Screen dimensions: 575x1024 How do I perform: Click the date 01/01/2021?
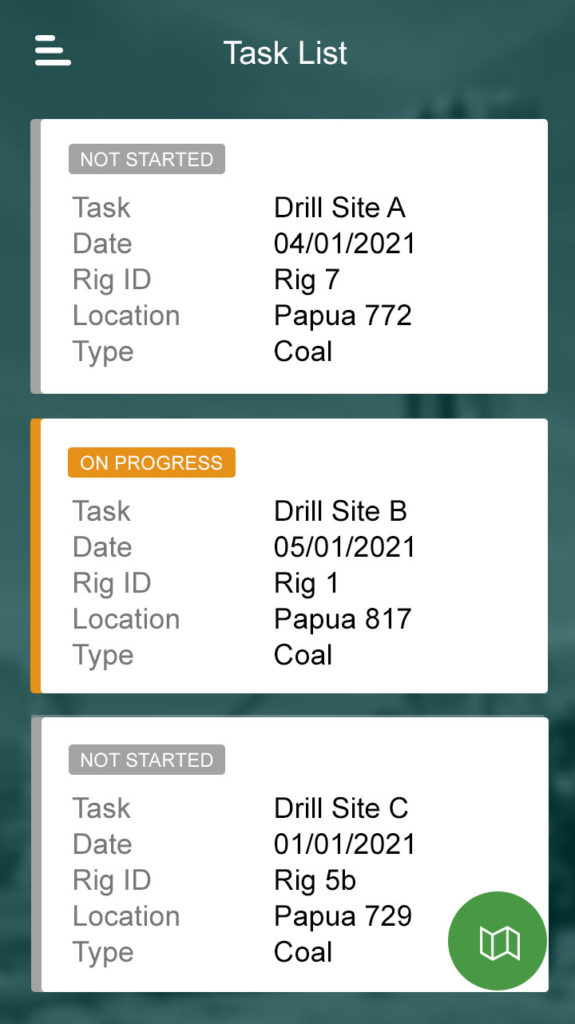tap(344, 844)
